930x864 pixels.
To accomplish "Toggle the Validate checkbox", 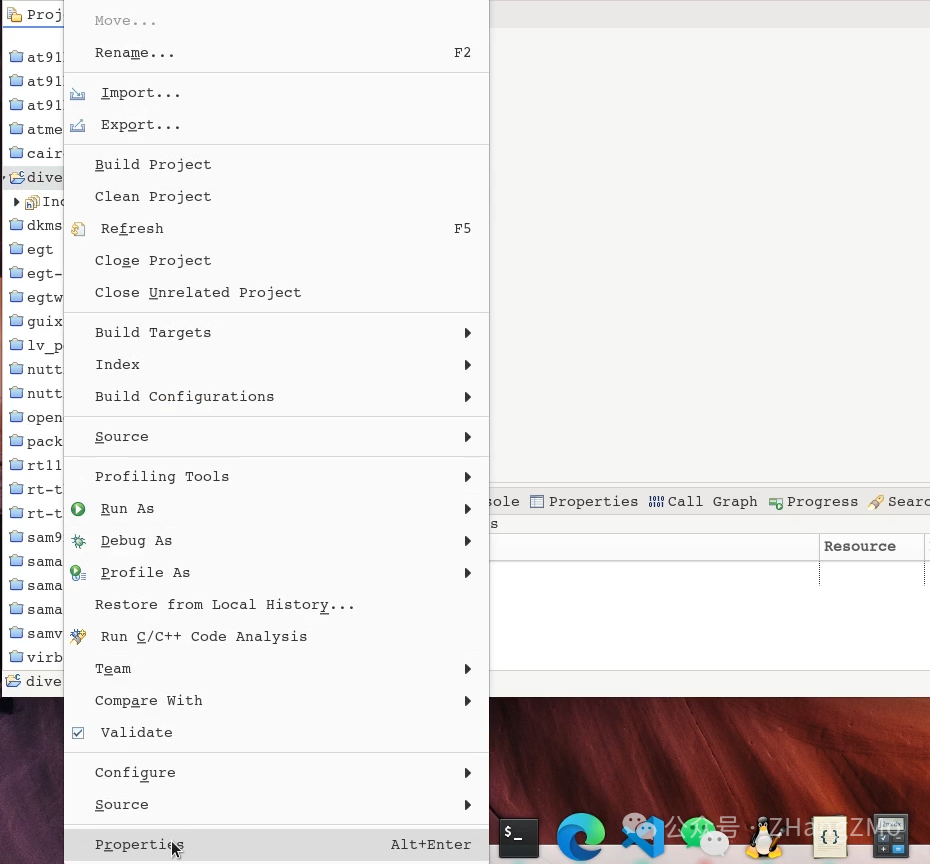I will 78,733.
